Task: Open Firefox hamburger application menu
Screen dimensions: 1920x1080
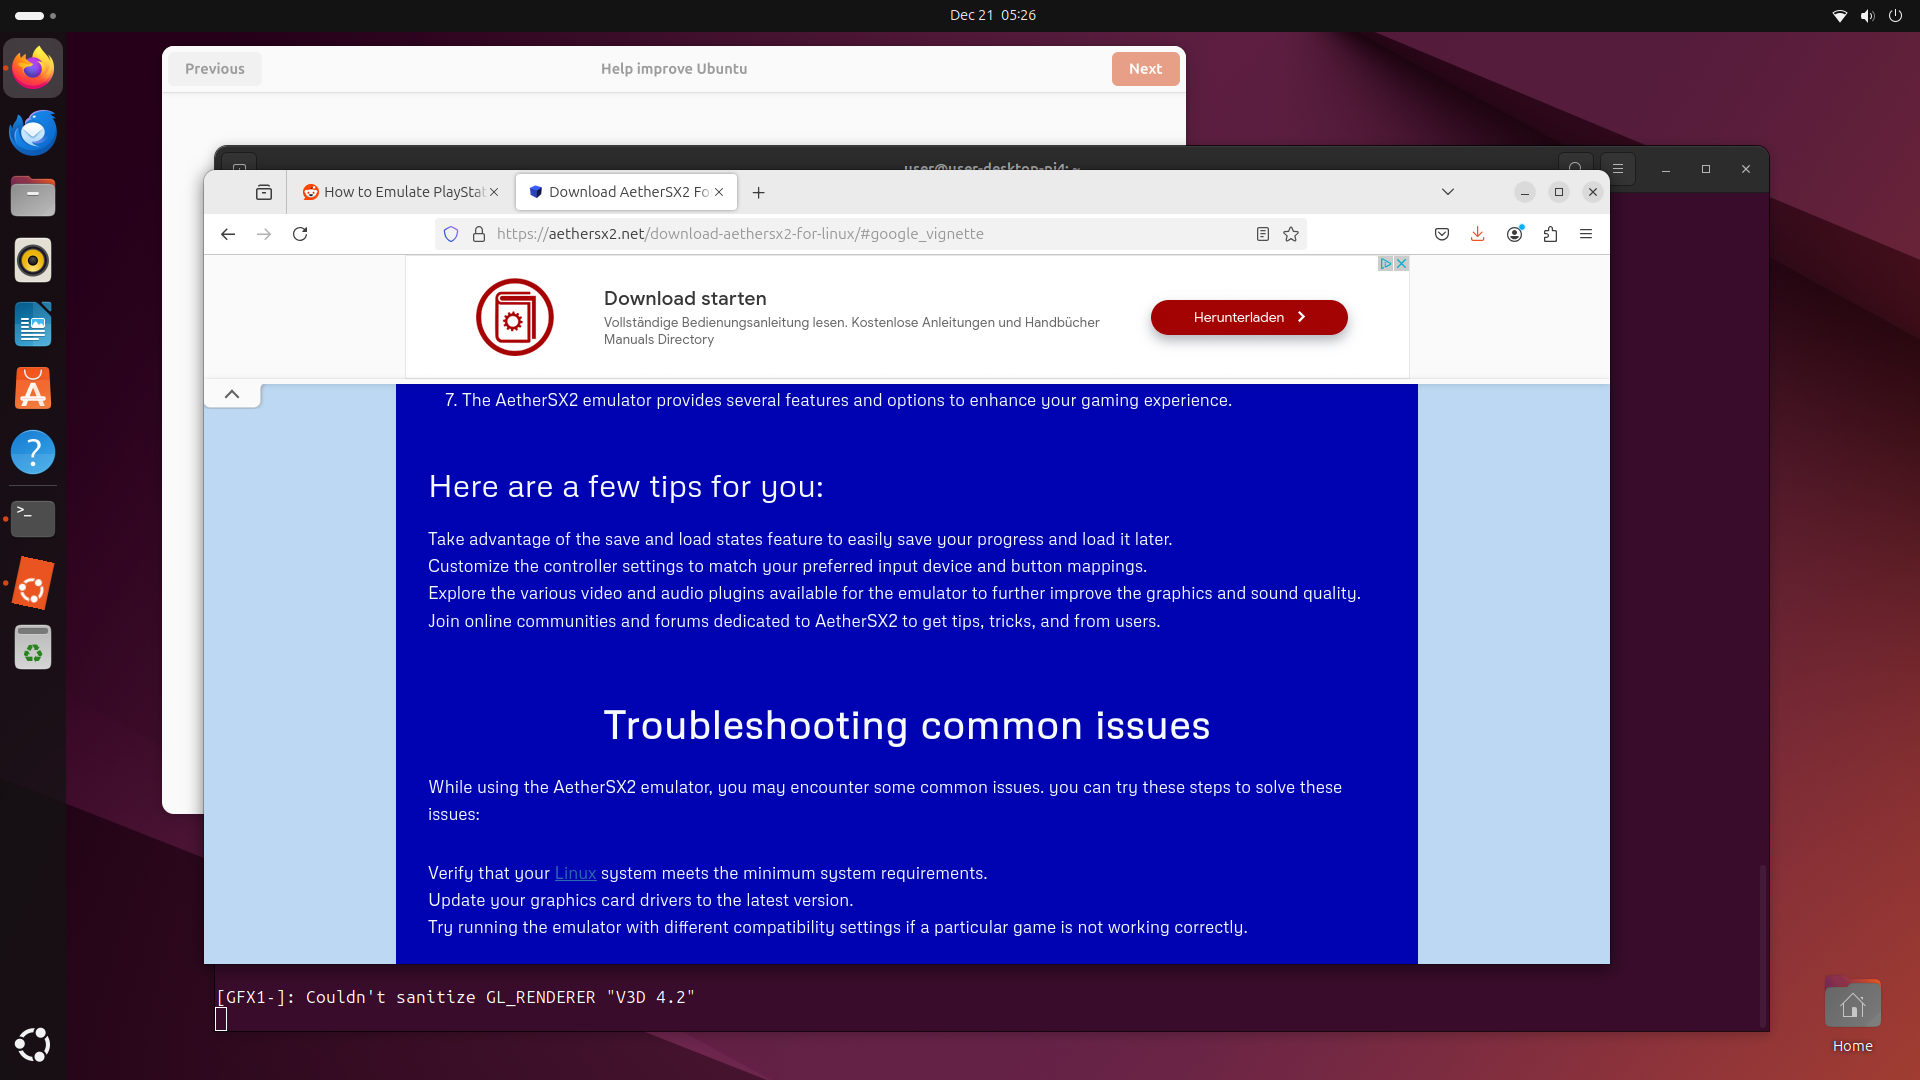Action: (x=1586, y=234)
